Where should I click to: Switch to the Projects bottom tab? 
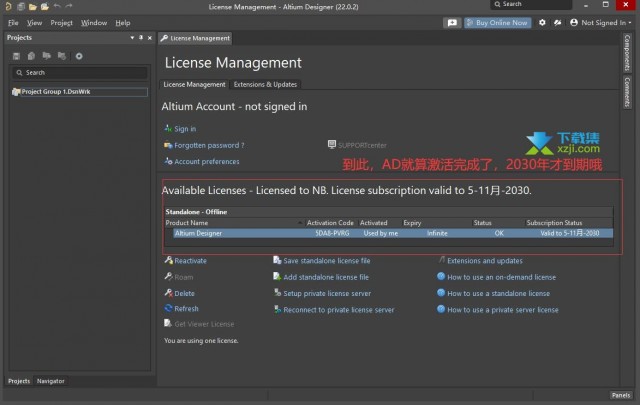[x=19, y=381]
